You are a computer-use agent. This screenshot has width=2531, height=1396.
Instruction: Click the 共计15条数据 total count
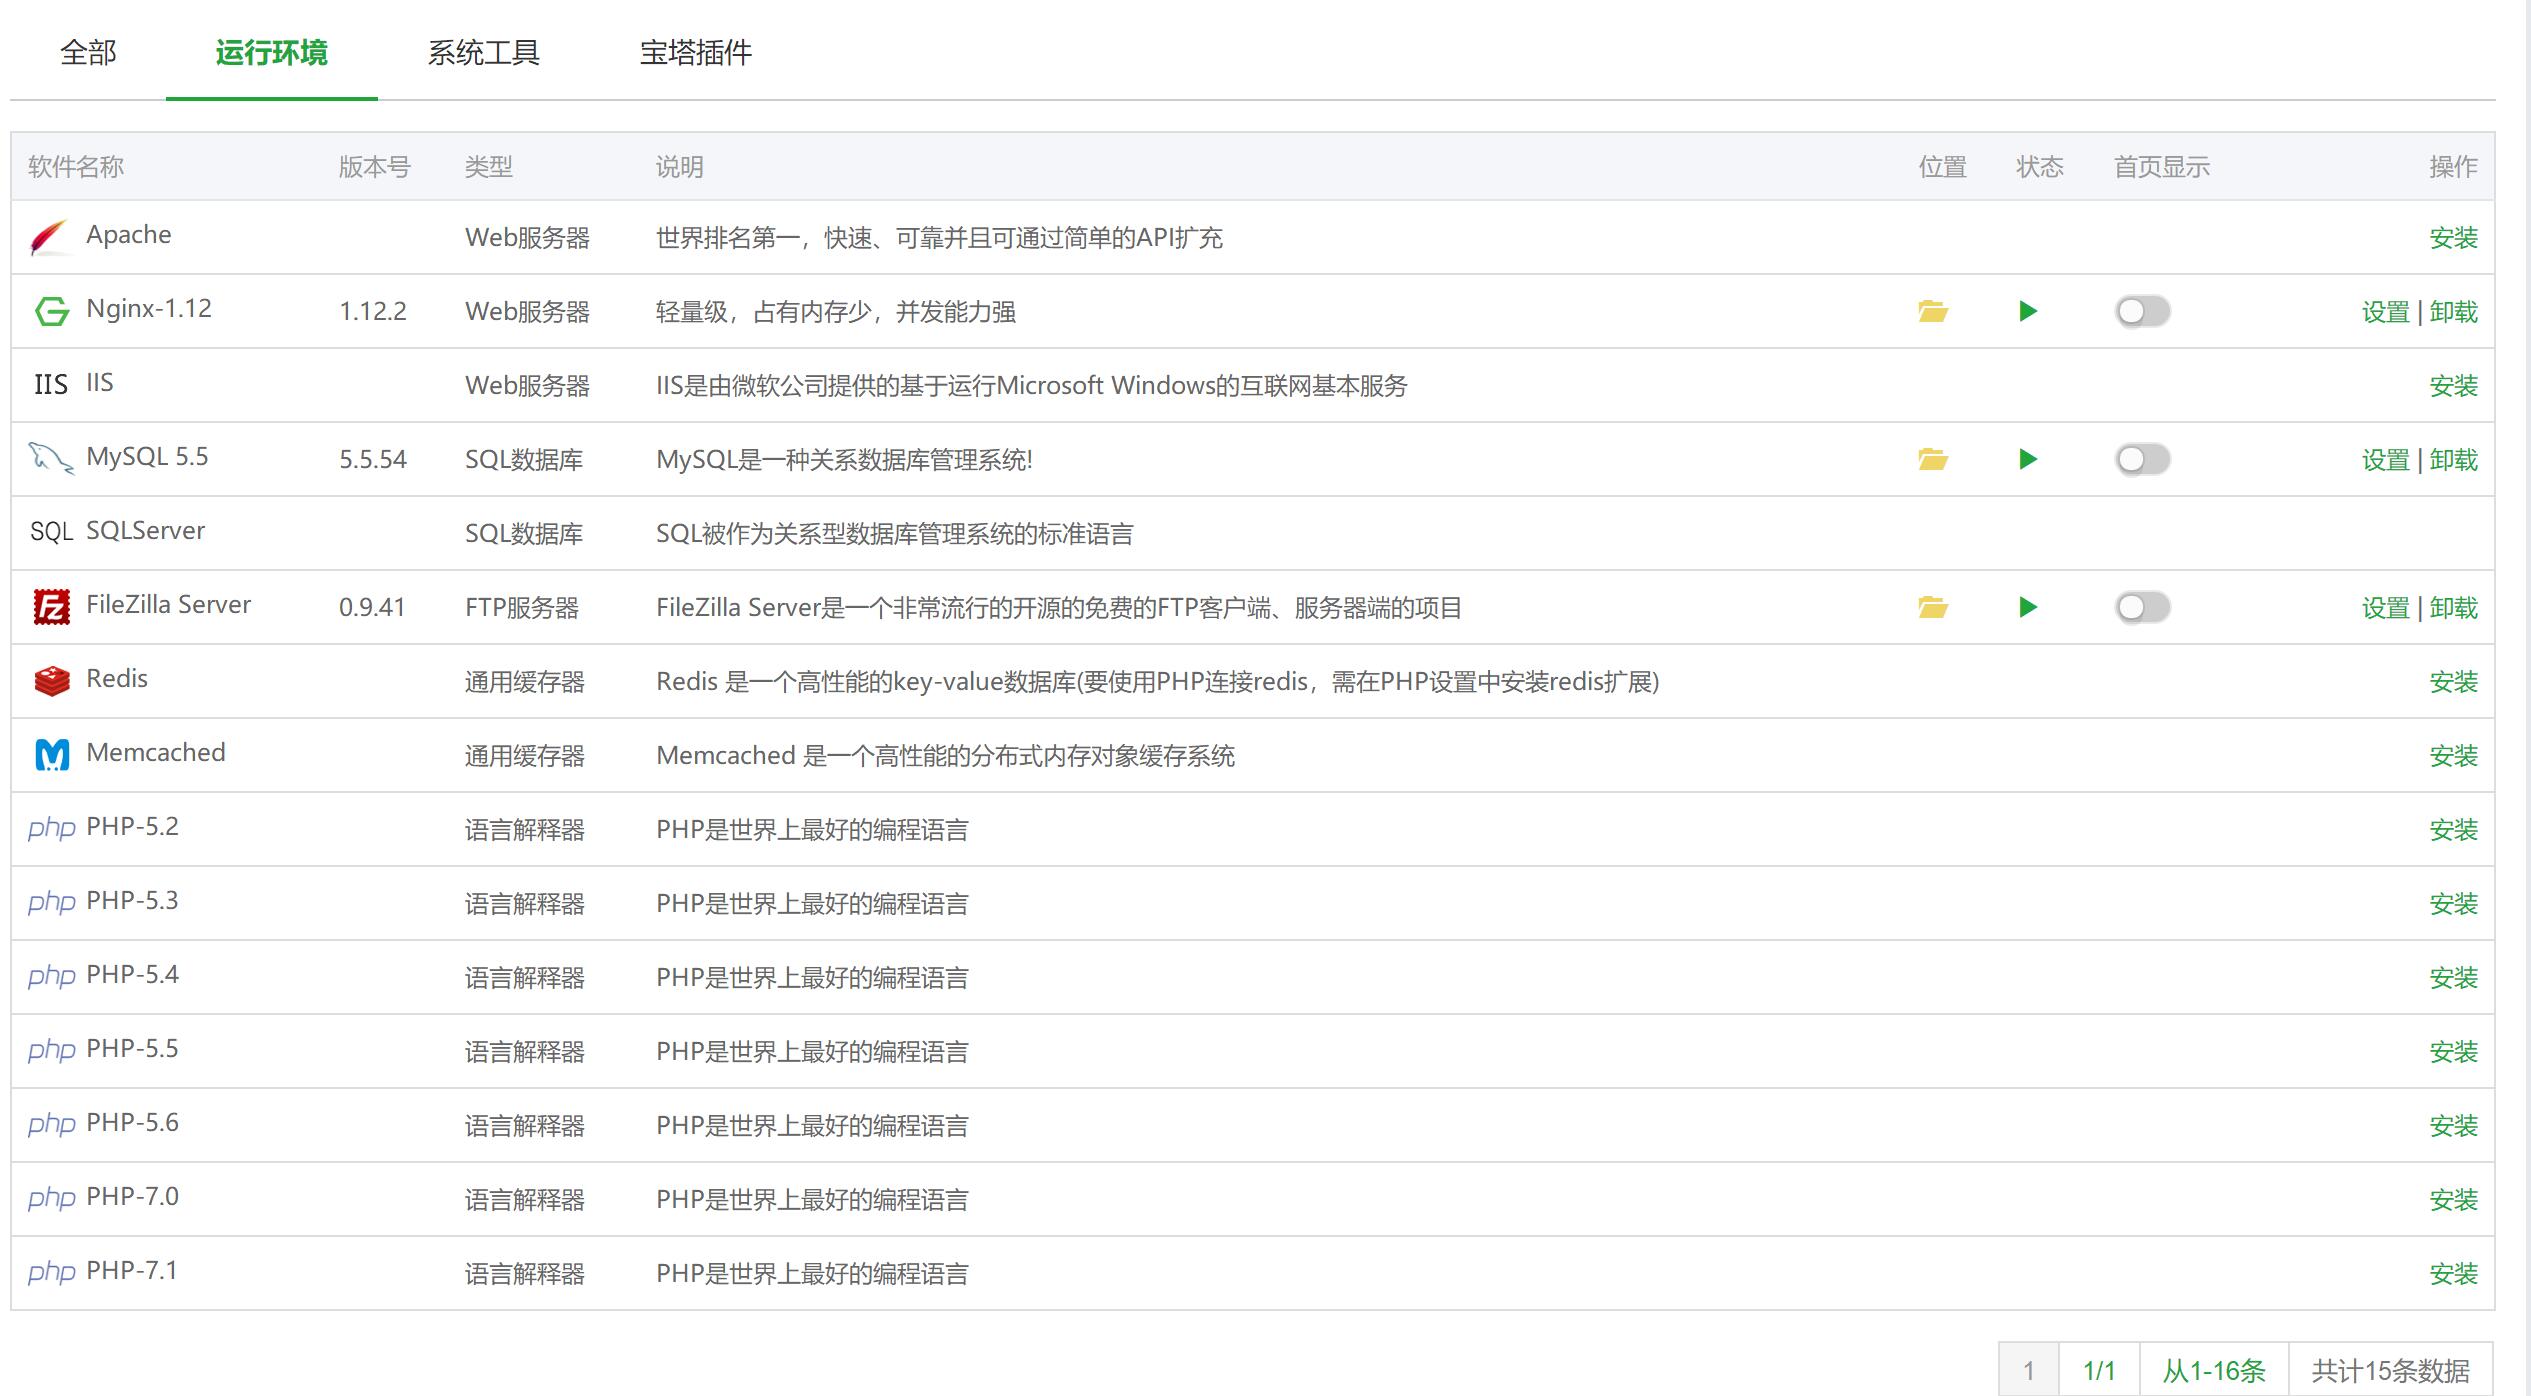coord(2391,1370)
